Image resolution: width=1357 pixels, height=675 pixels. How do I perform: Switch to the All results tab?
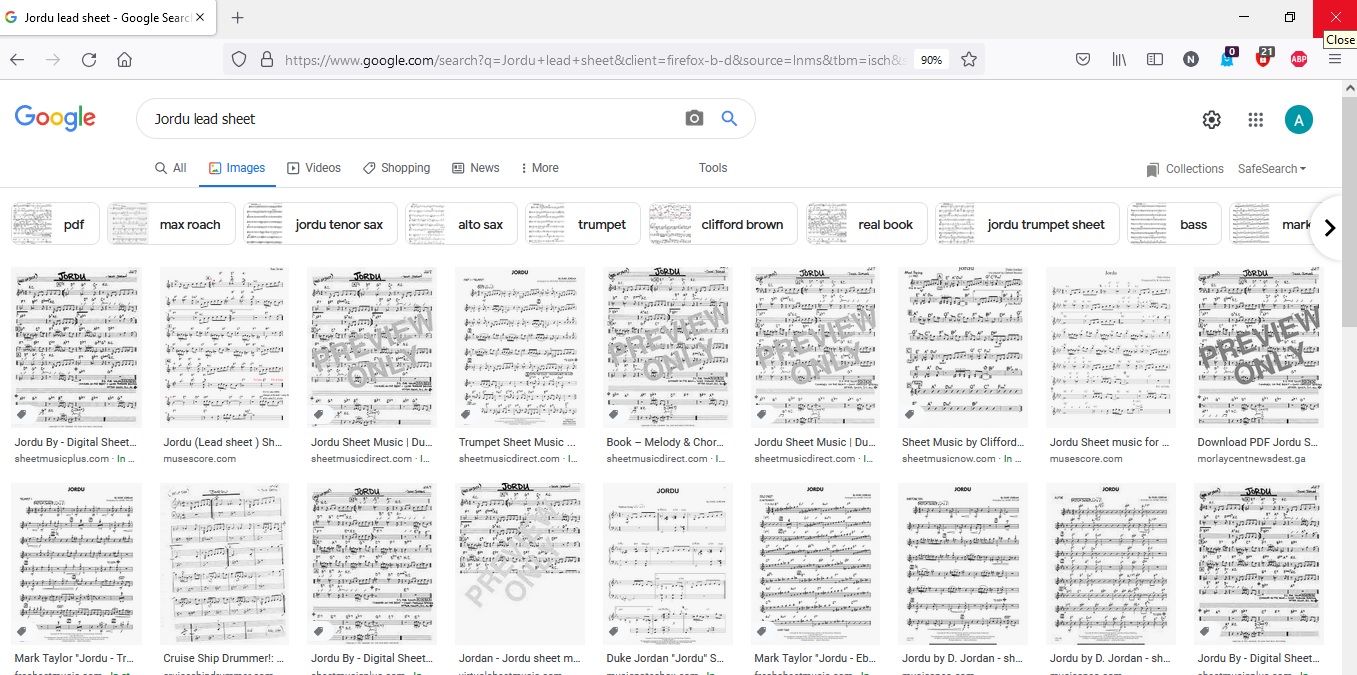[171, 168]
